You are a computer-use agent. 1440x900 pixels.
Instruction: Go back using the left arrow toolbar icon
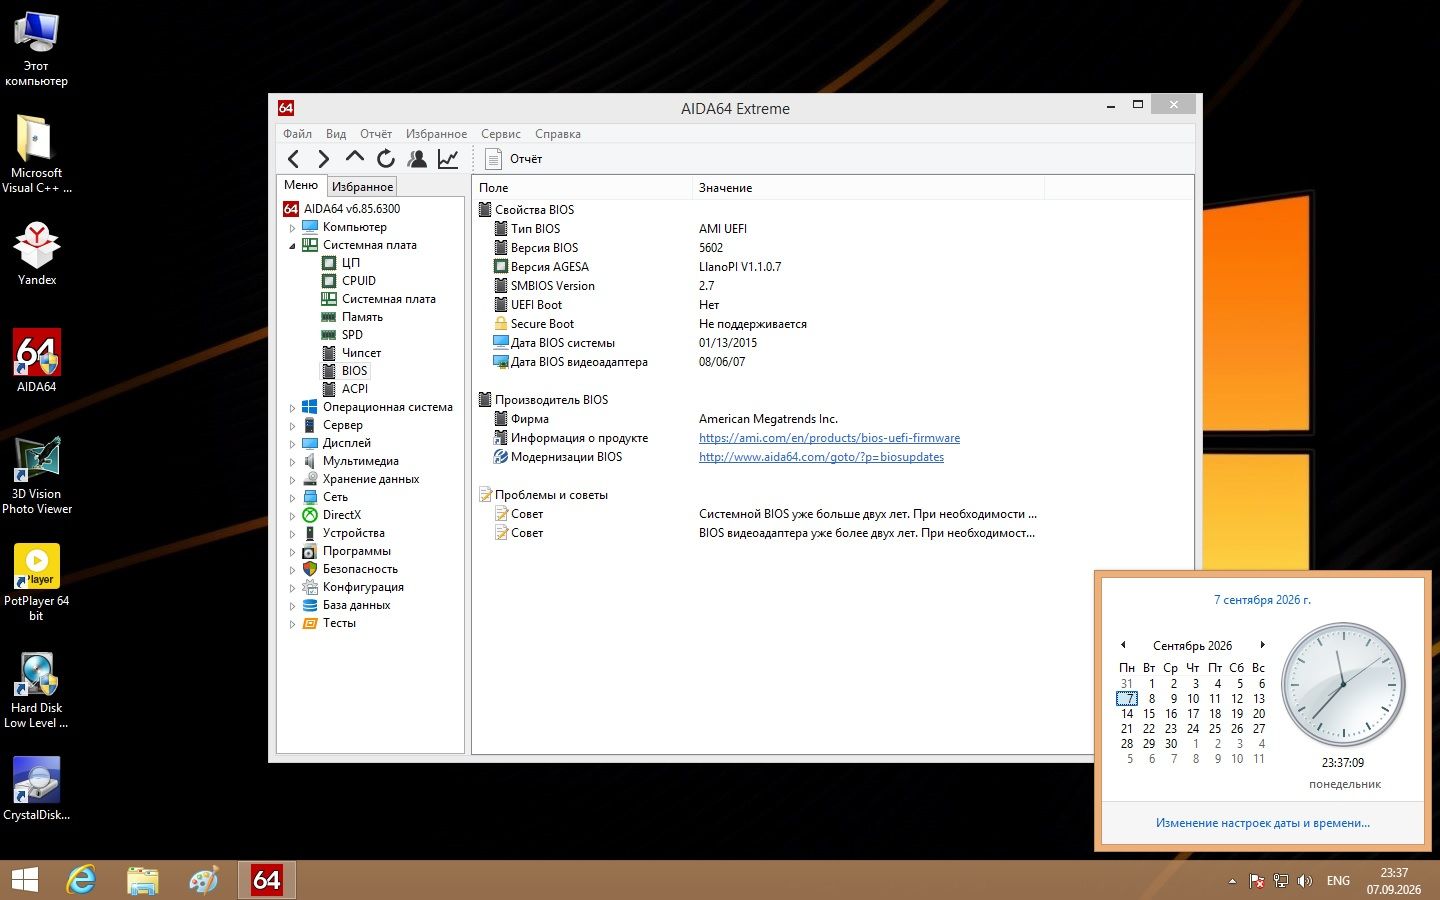coord(293,159)
